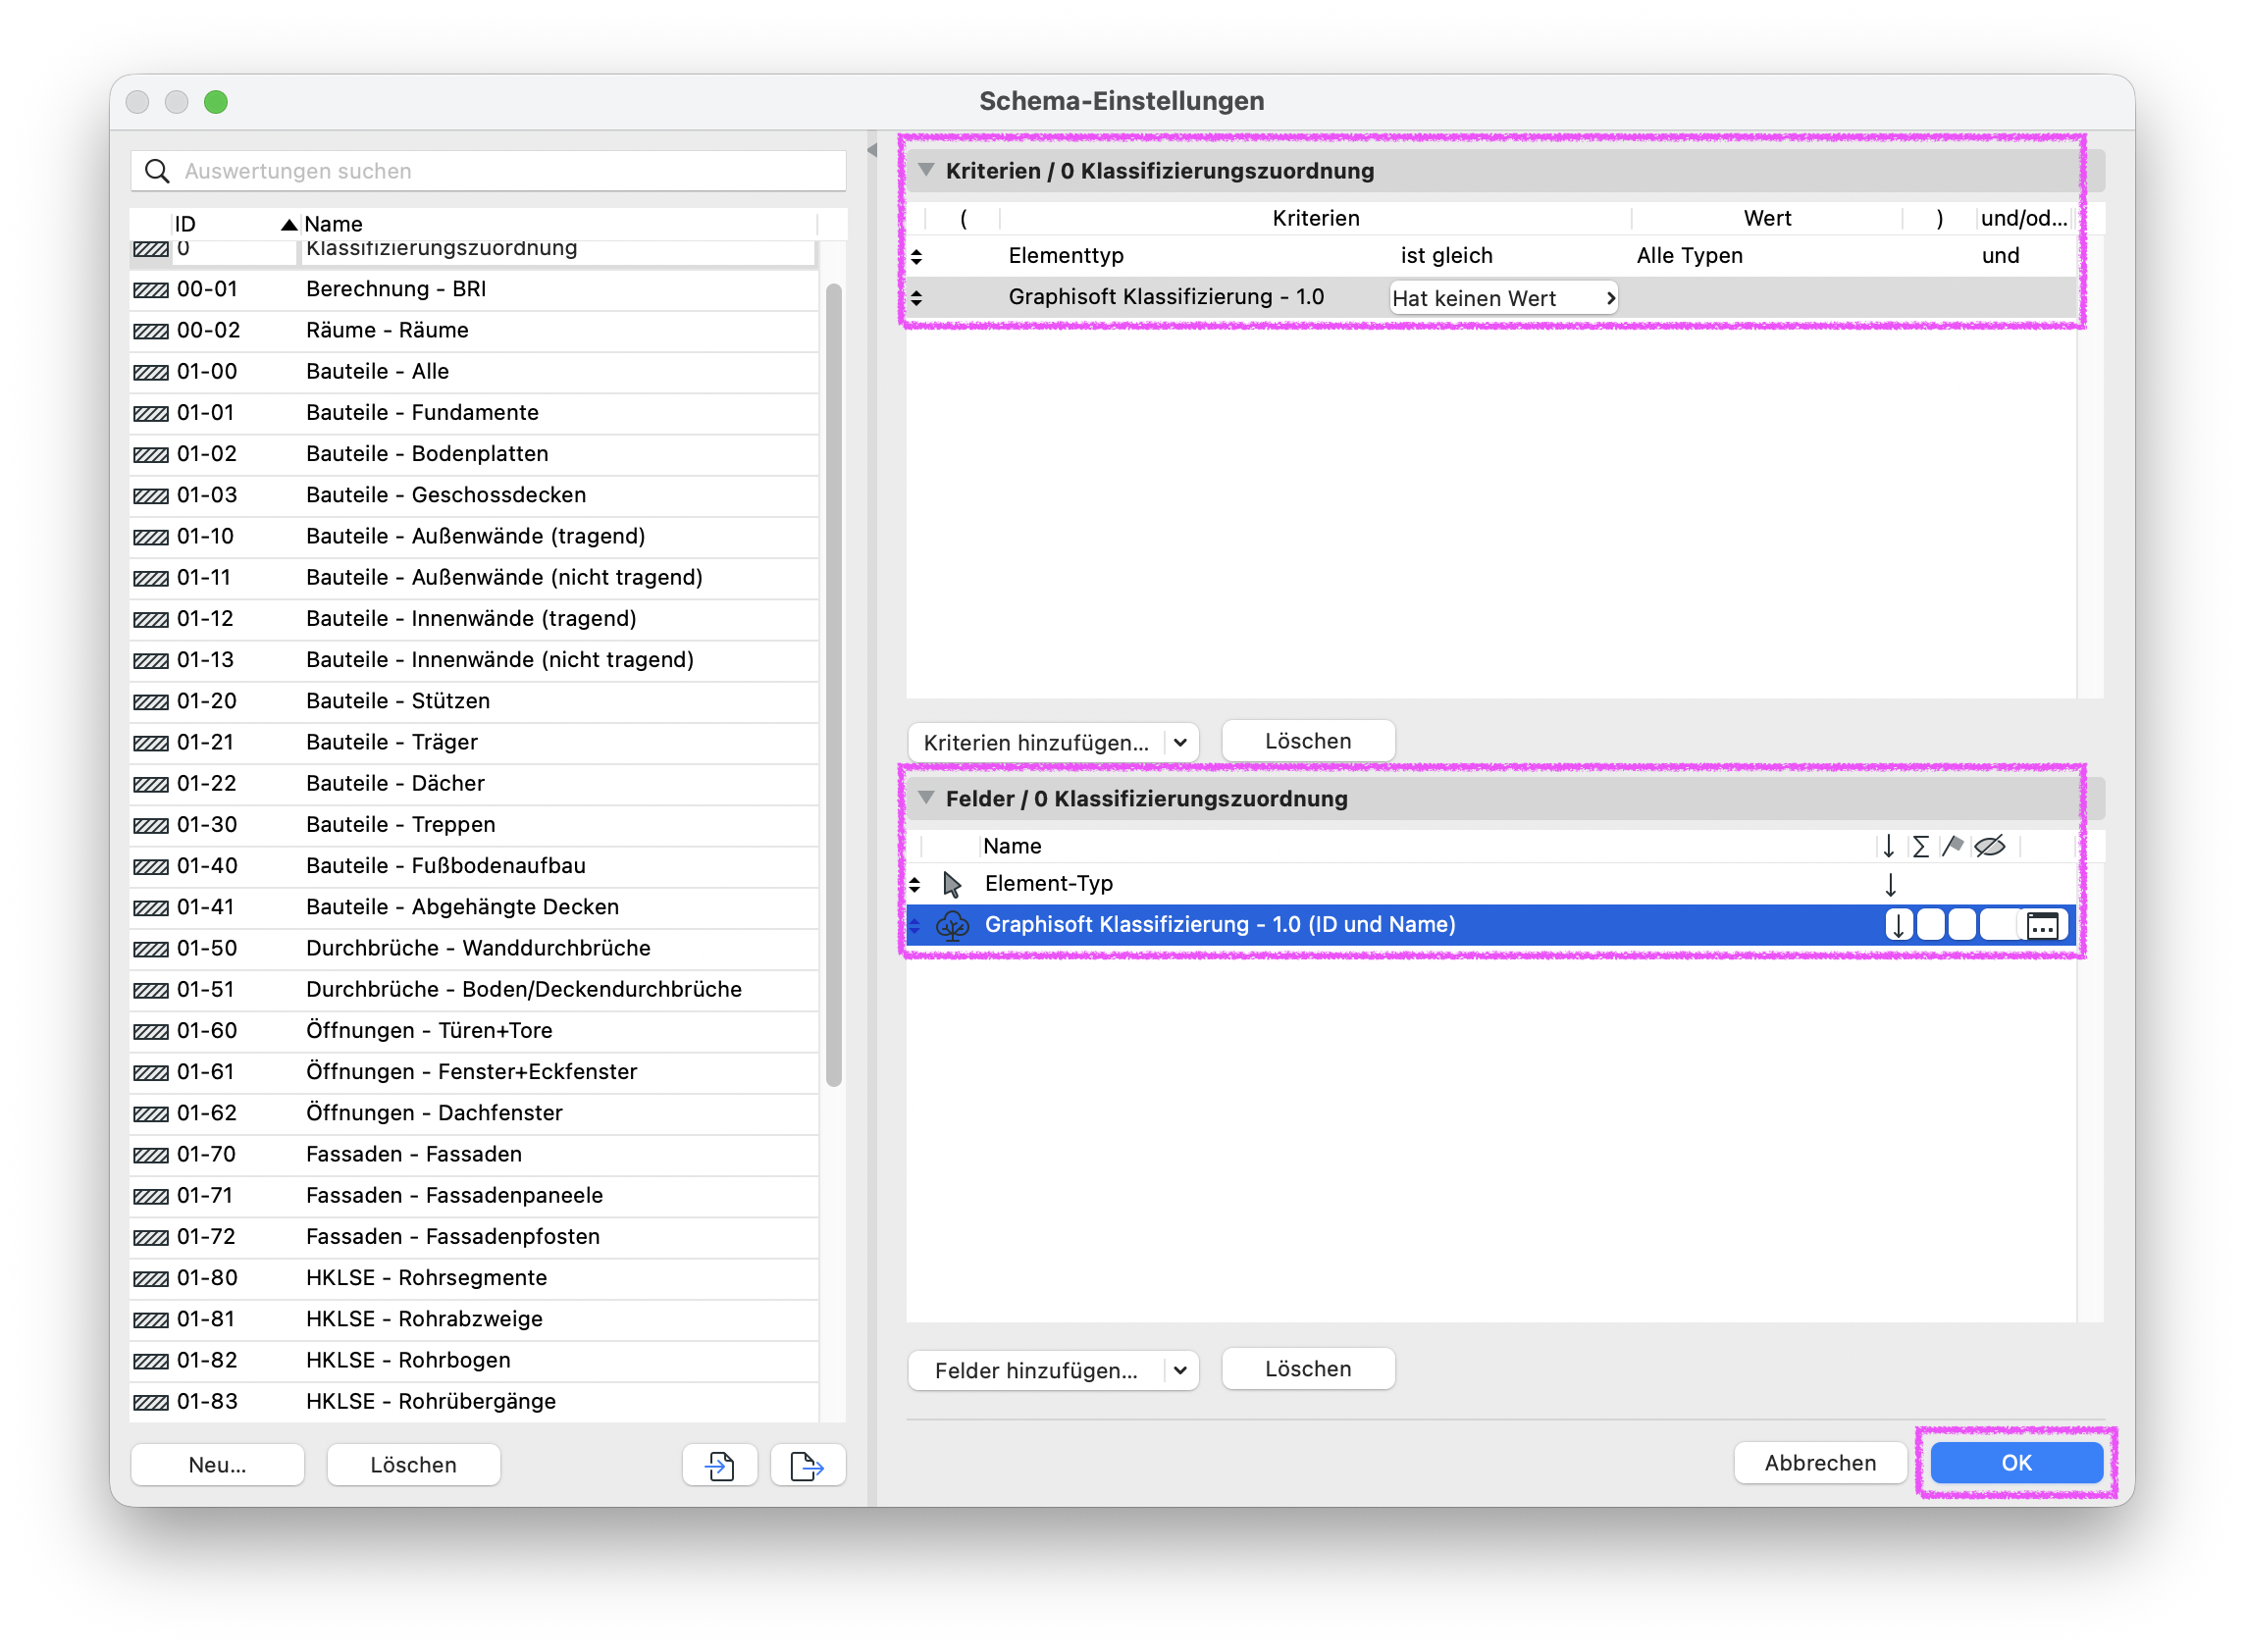Click the green zoom window button
Image resolution: width=2245 pixels, height=1652 pixels.
[x=215, y=101]
